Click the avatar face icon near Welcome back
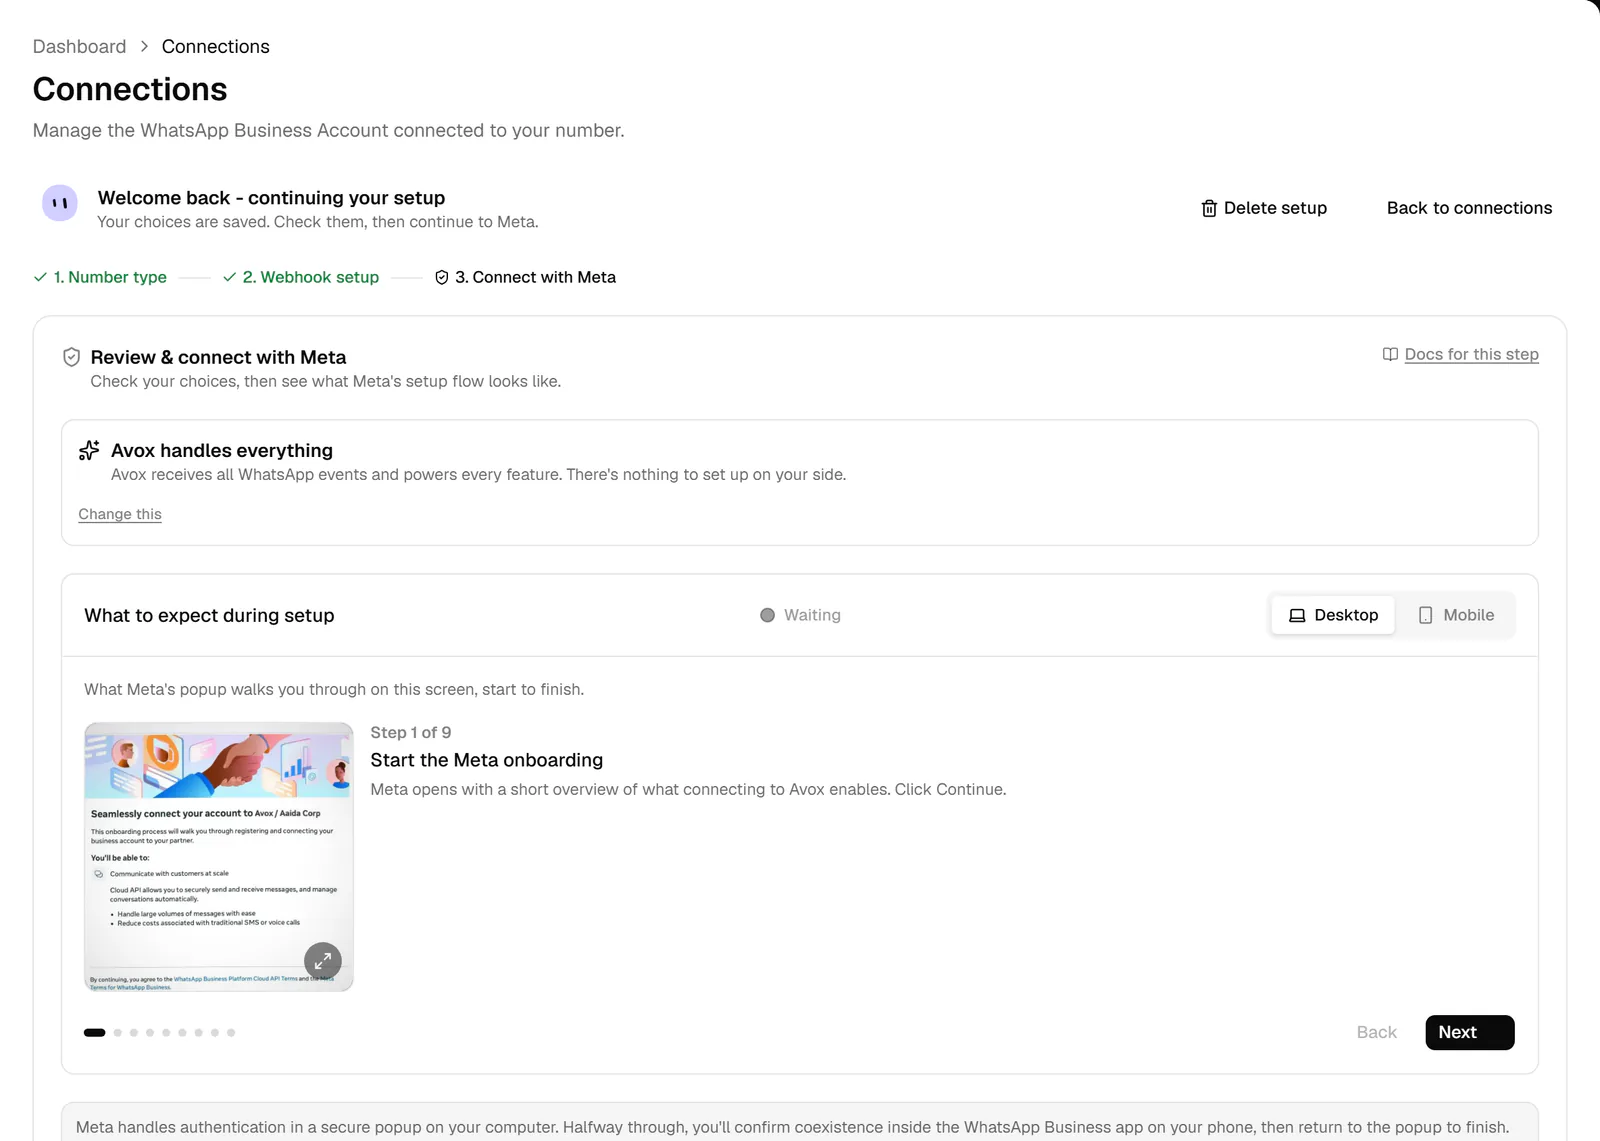This screenshot has width=1600, height=1141. coord(60,203)
